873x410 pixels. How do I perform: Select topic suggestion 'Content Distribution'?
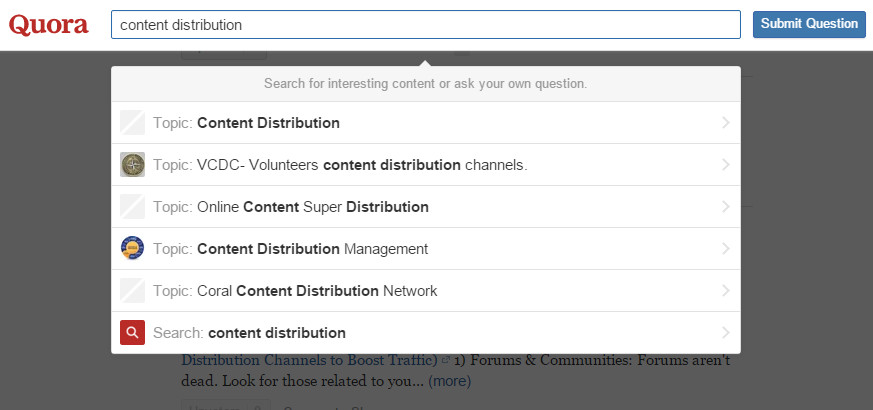pyautogui.click(x=426, y=123)
